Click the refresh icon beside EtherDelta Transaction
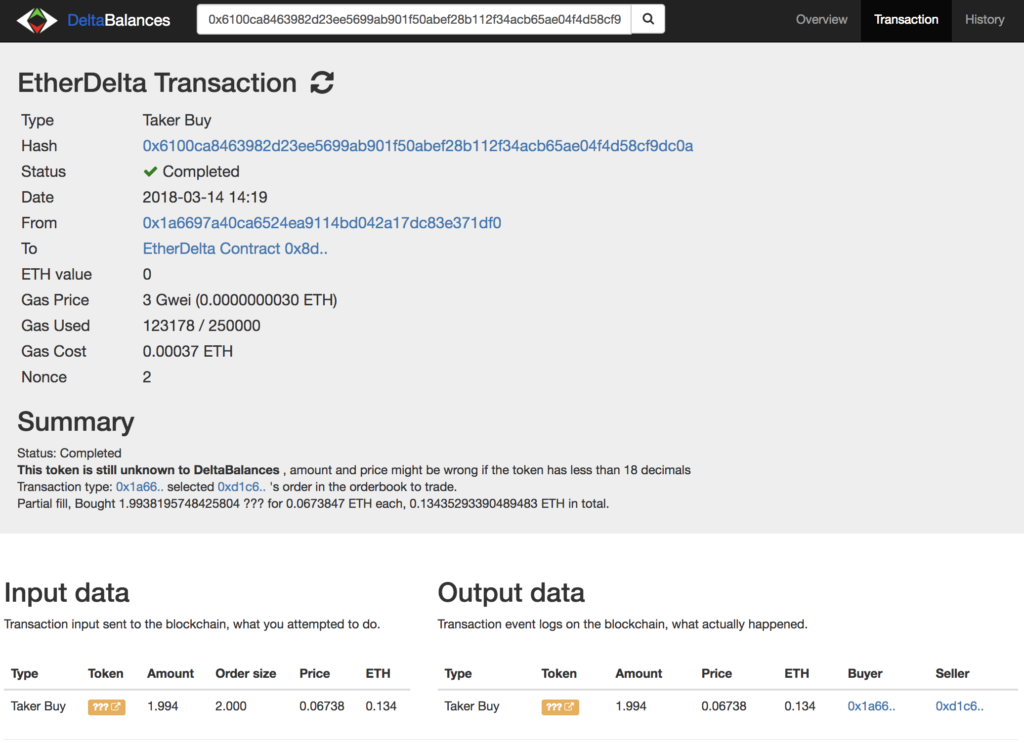1024x743 pixels. pos(322,83)
